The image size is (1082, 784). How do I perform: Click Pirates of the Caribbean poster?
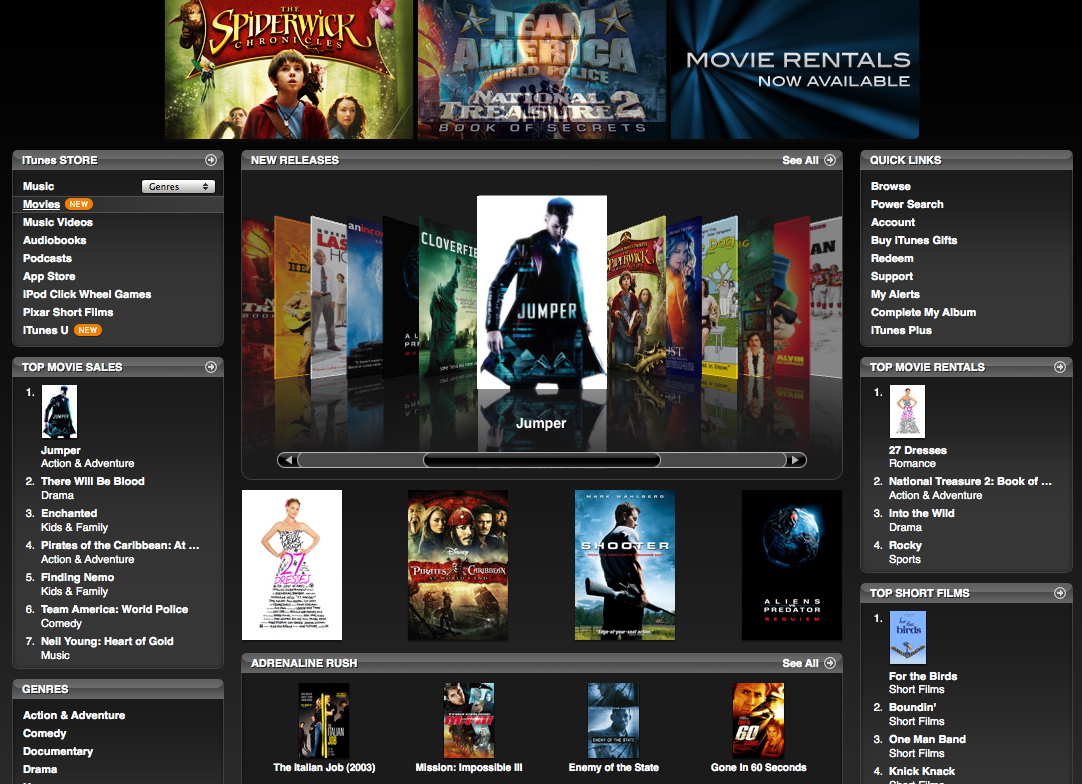[458, 565]
